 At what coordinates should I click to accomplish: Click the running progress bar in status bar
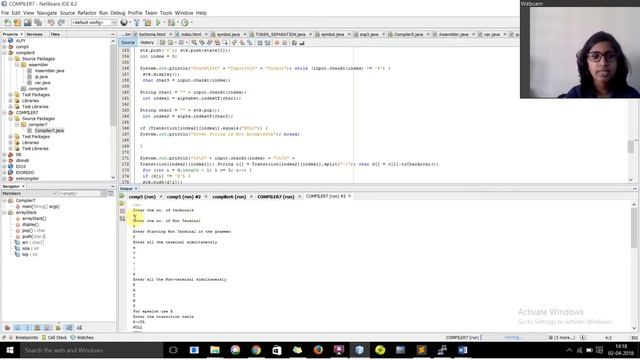(513, 338)
